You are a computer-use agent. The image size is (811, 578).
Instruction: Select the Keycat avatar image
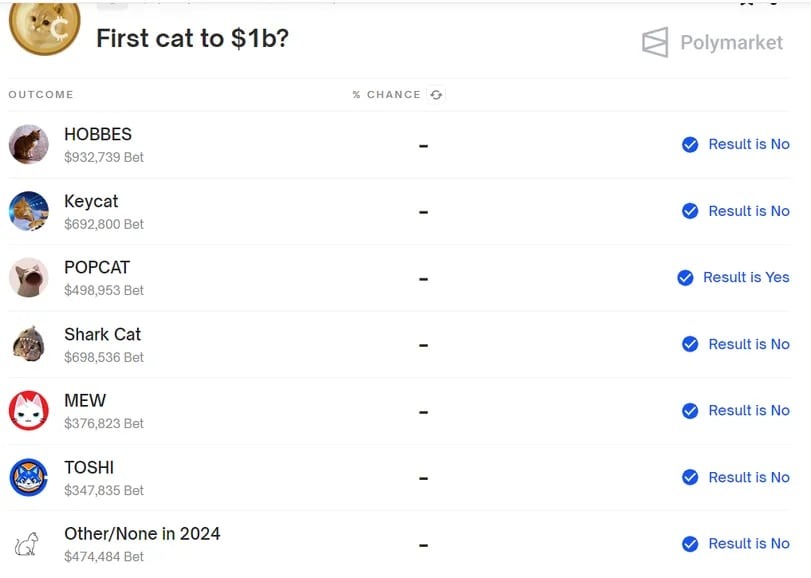[29, 211]
